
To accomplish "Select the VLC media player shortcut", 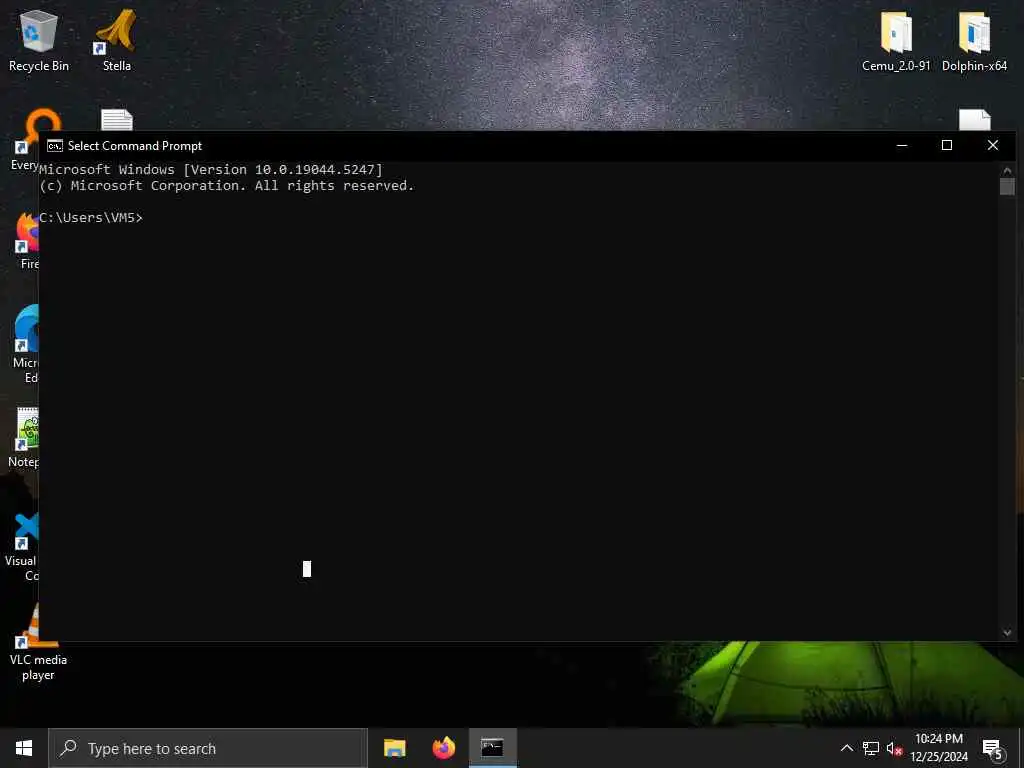I will tap(37, 643).
